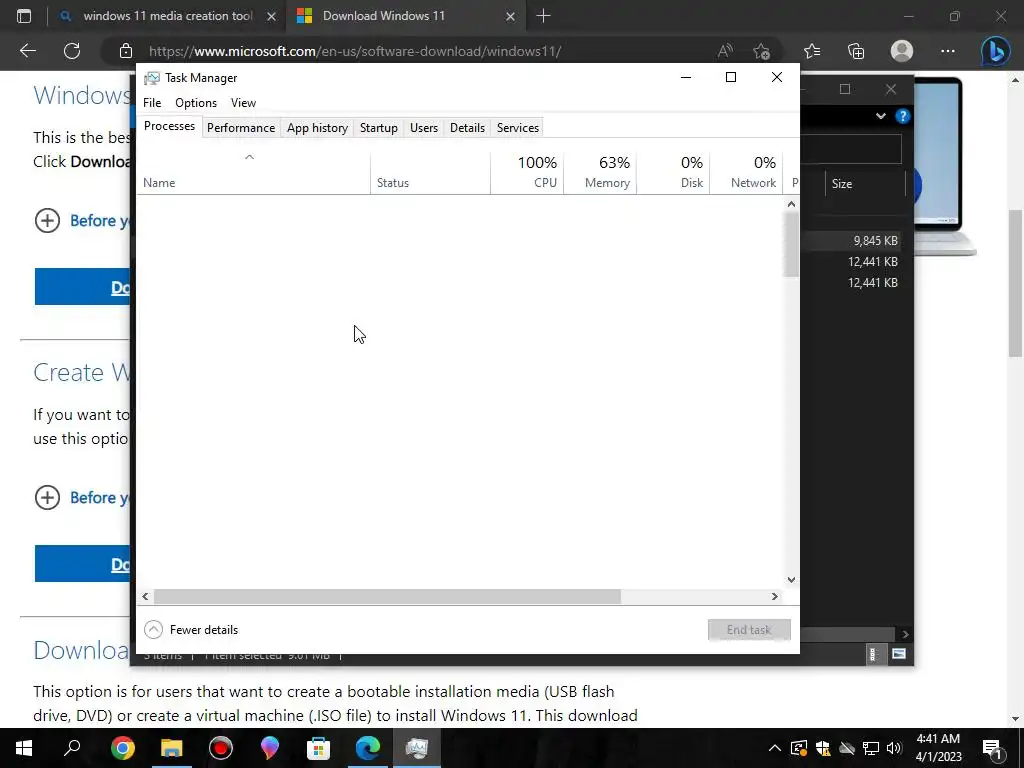Switch File Explorer to large icons view
This screenshot has width=1024, height=768.
[x=899, y=654]
